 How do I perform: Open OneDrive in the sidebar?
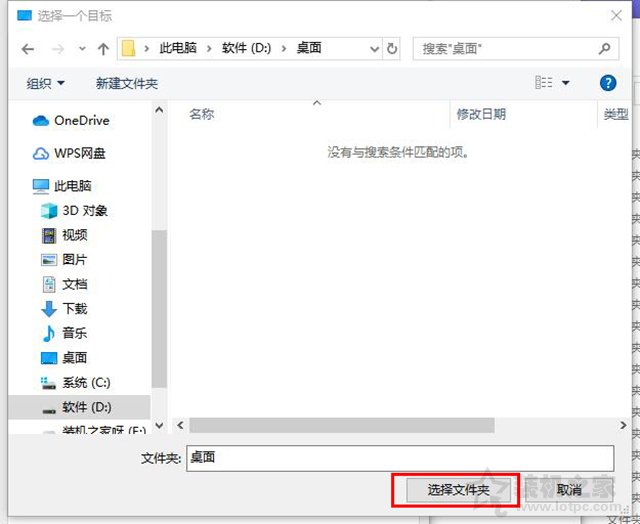pyautogui.click(x=81, y=121)
